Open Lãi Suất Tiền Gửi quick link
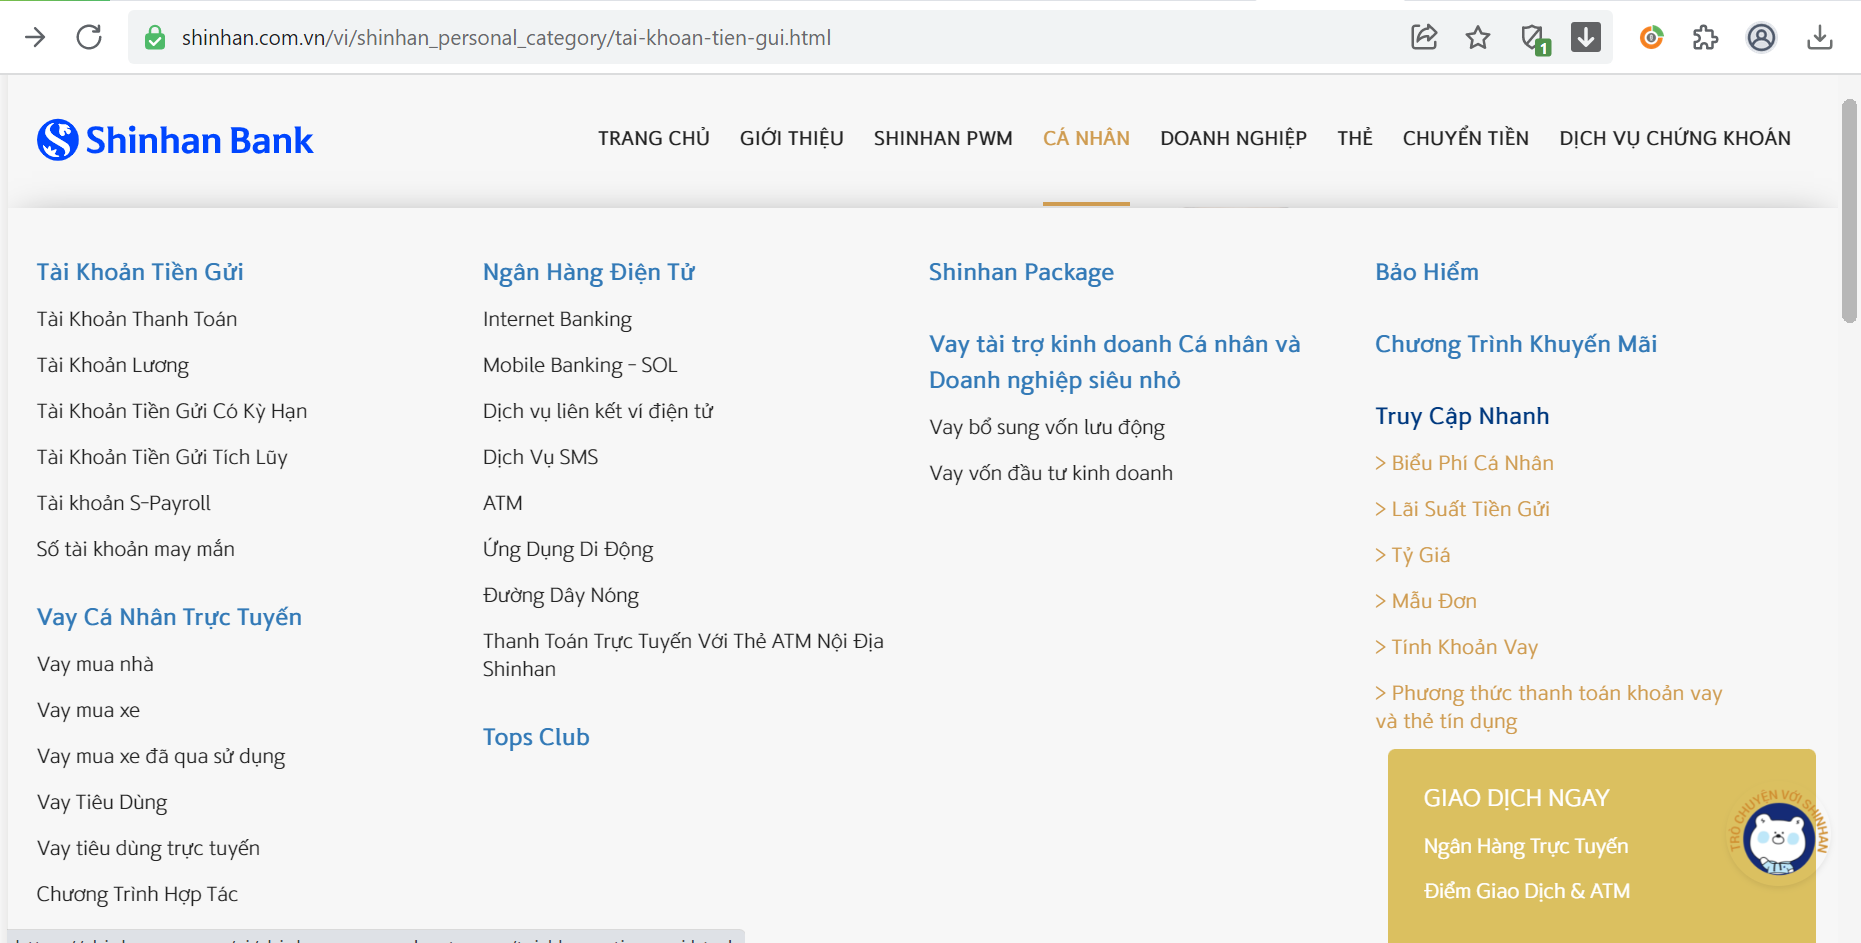The image size is (1861, 943). click(x=1463, y=509)
